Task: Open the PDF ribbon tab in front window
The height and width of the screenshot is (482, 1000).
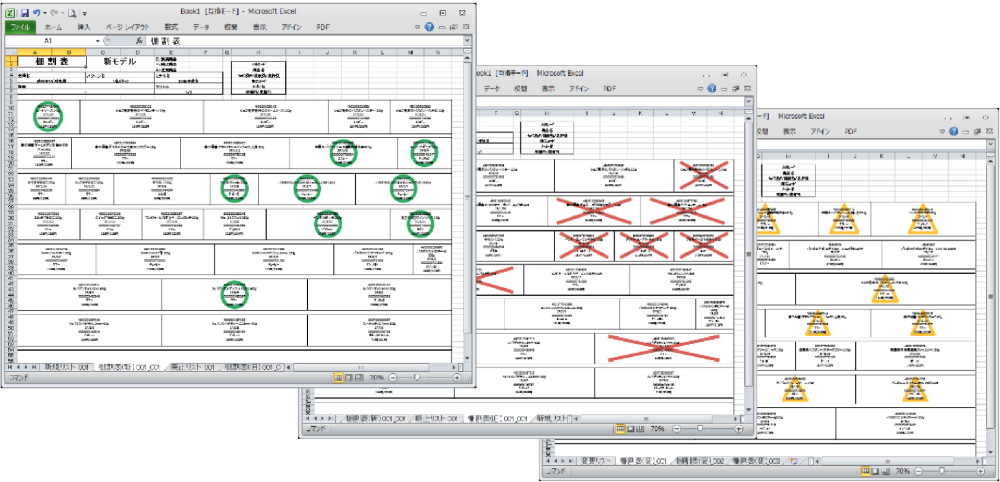Action: click(322, 27)
